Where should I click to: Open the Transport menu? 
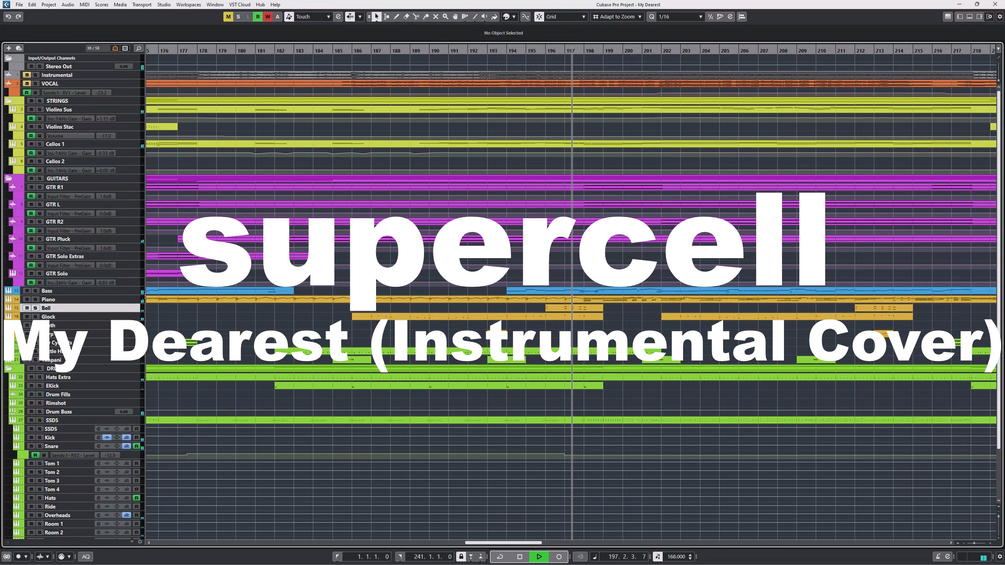pyautogui.click(x=142, y=4)
